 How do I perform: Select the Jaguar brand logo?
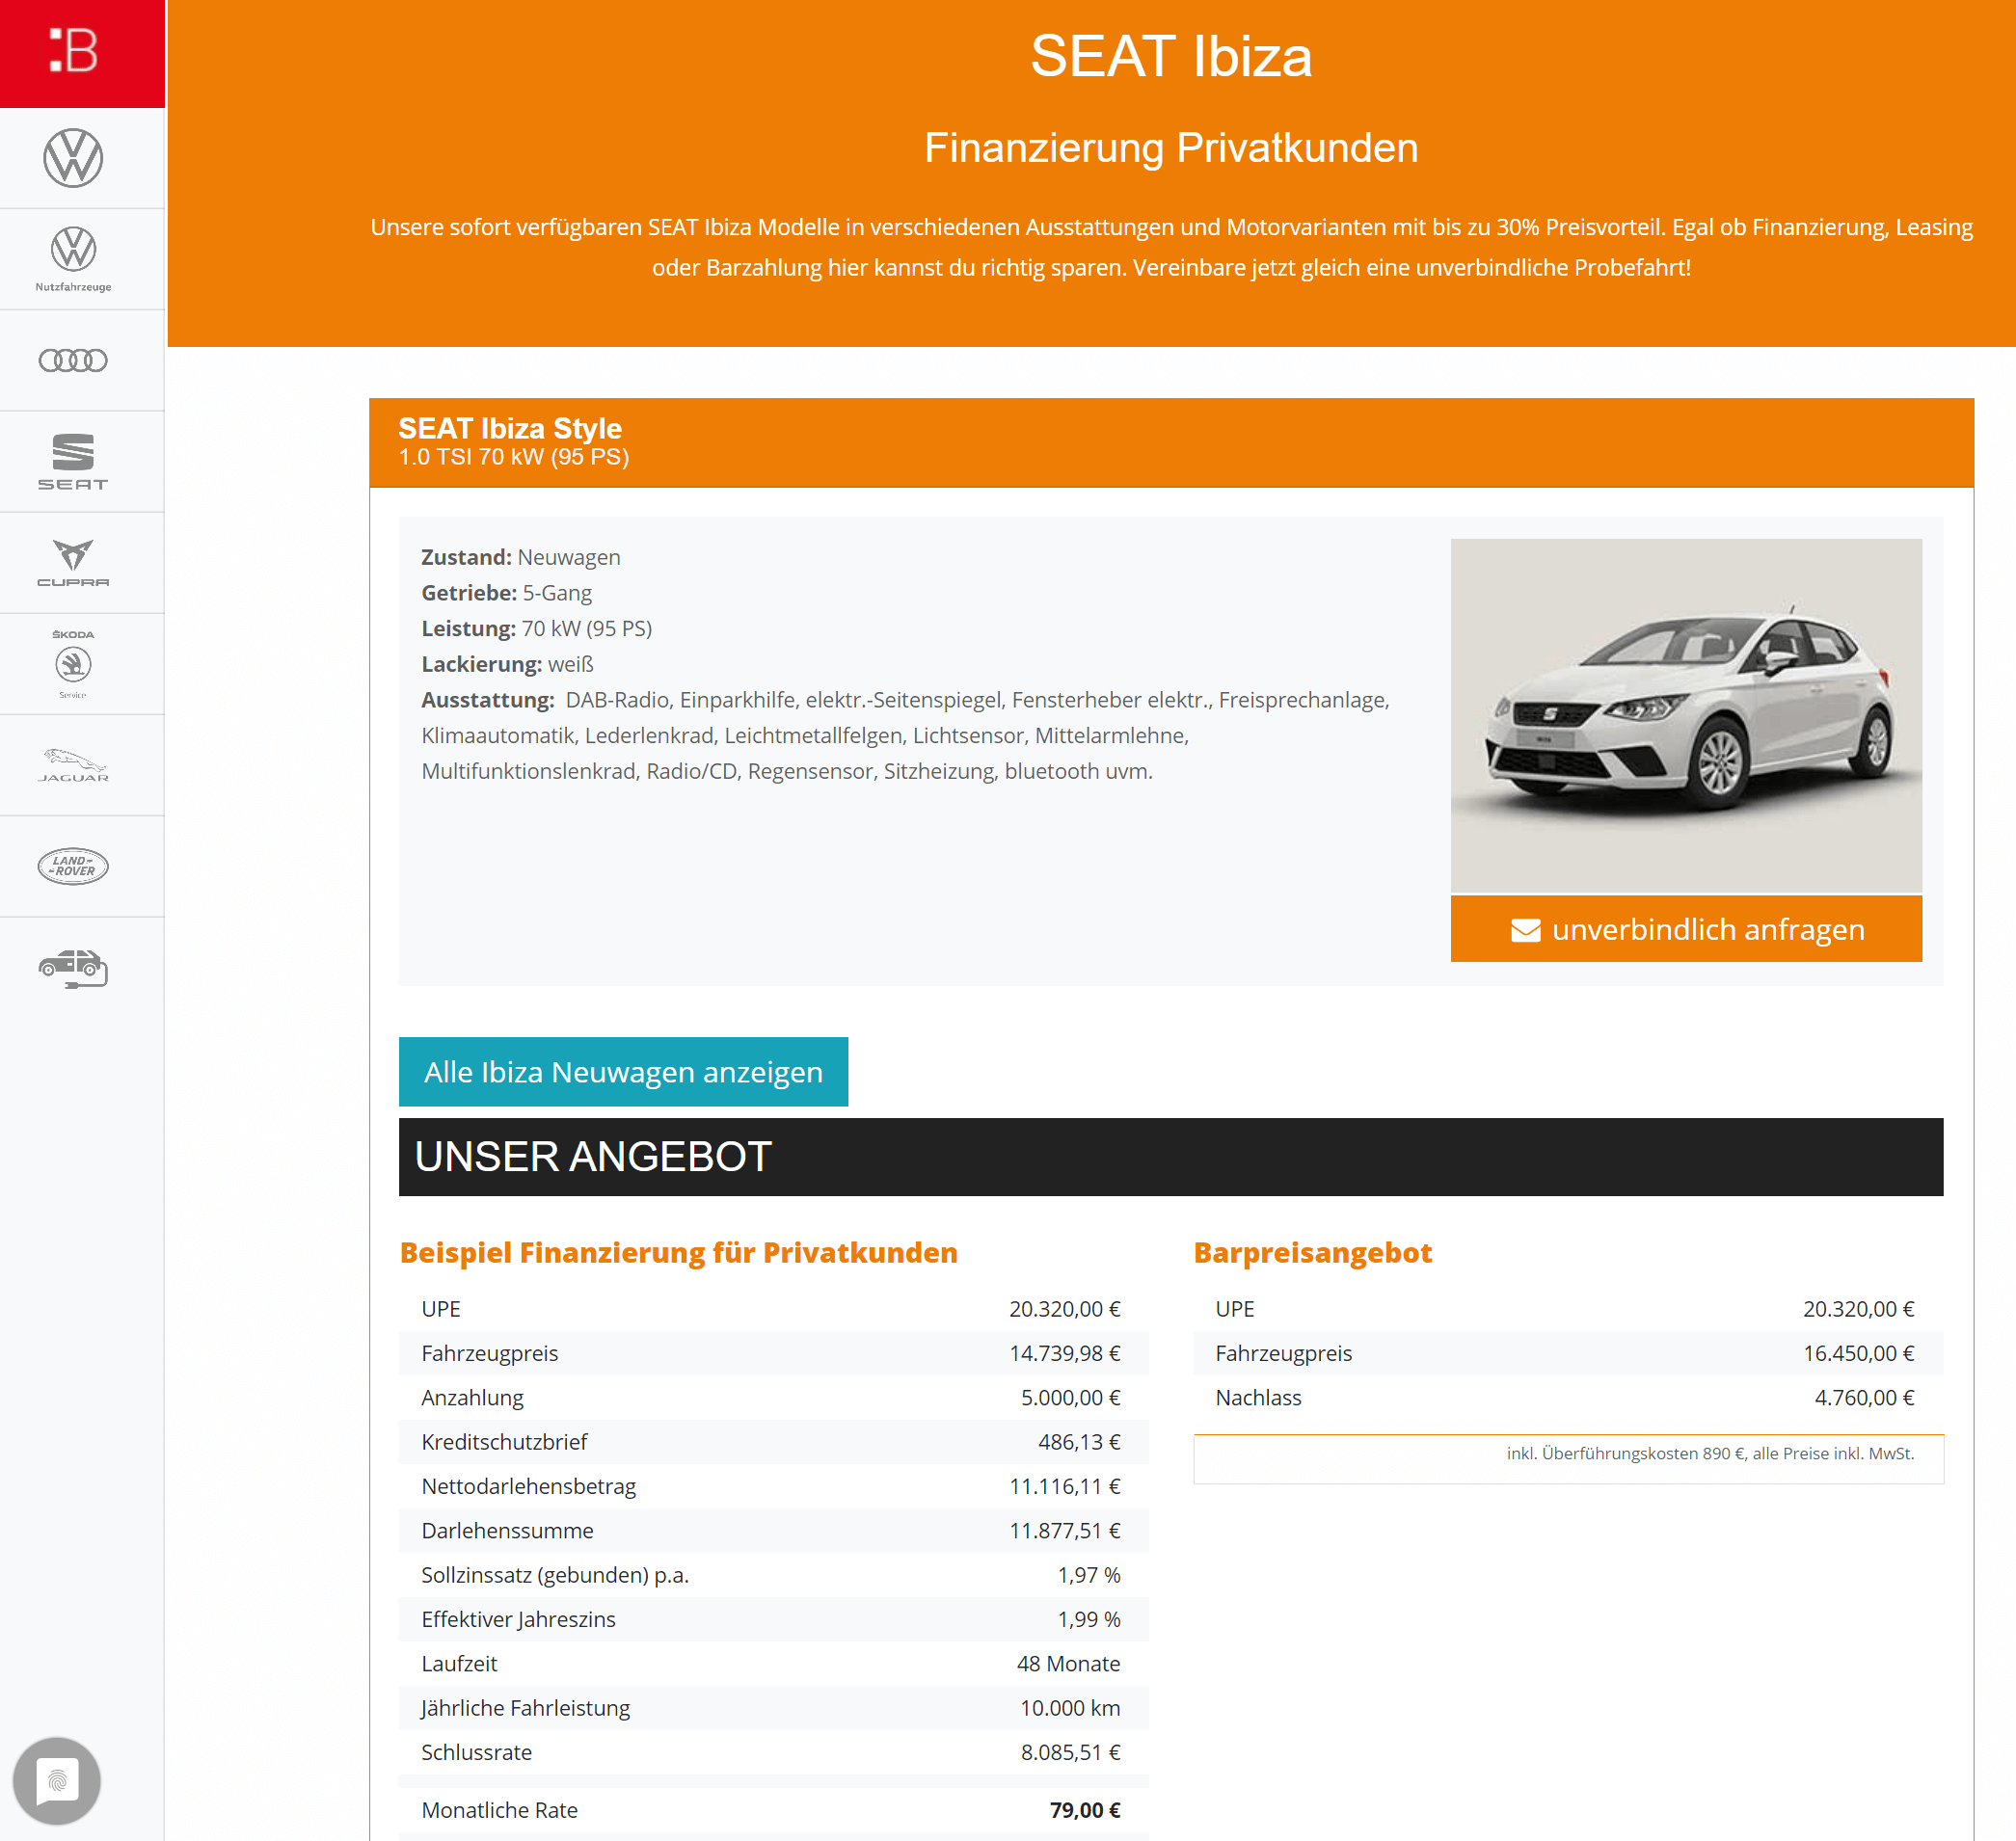(x=73, y=765)
